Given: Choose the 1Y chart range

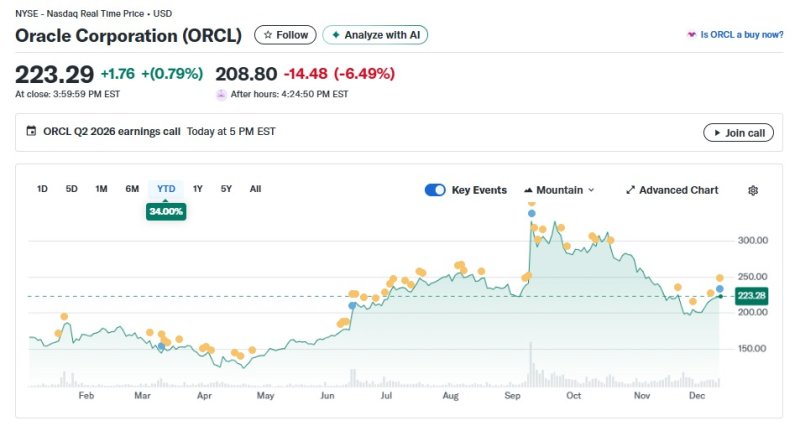Looking at the screenshot, I should (197, 189).
